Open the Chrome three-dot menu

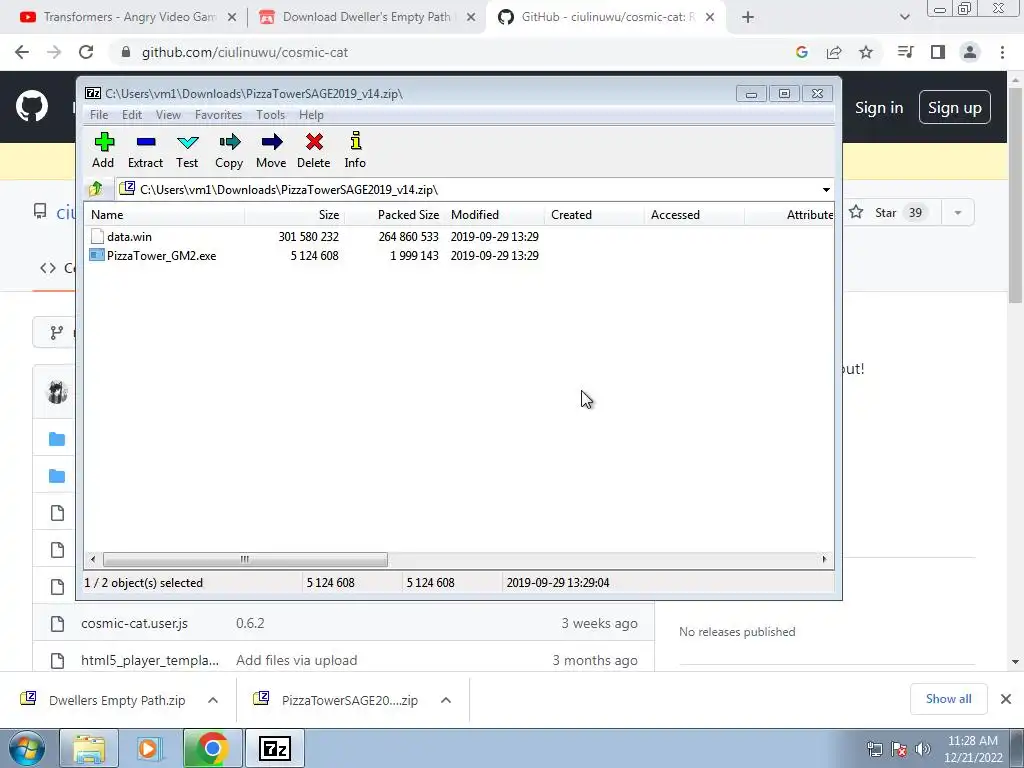pos(1002,52)
